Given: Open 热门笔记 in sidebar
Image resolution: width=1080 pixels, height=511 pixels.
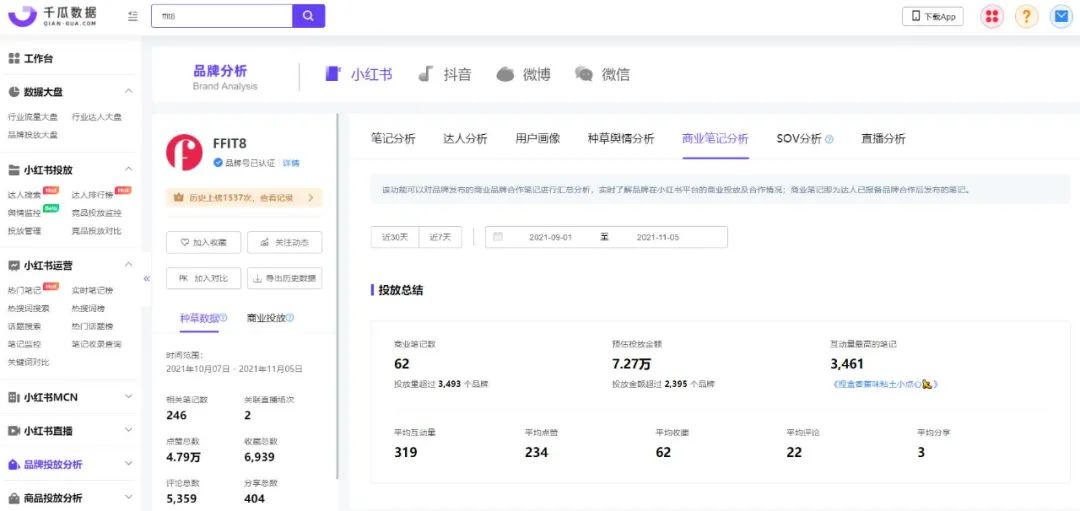Looking at the screenshot, I should coord(25,291).
